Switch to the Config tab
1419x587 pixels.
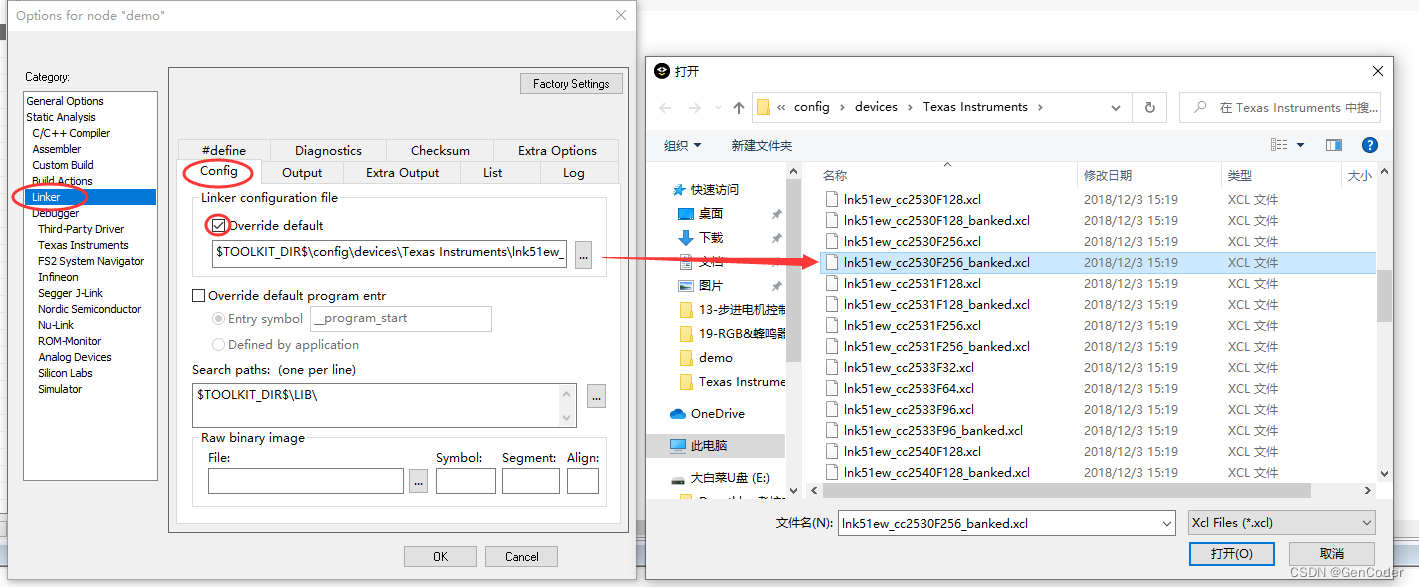pos(219,171)
